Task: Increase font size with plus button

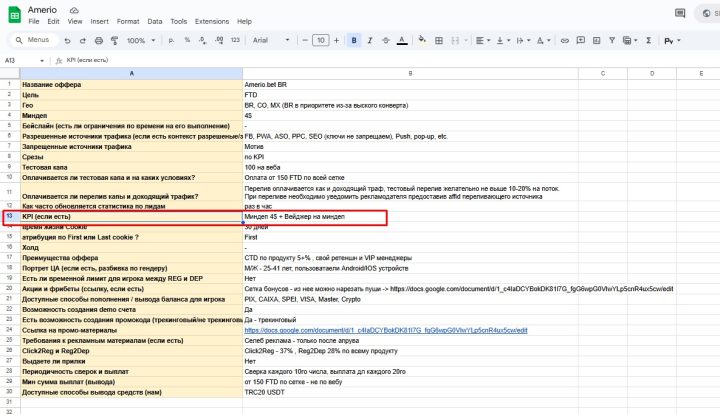Action: point(337,40)
